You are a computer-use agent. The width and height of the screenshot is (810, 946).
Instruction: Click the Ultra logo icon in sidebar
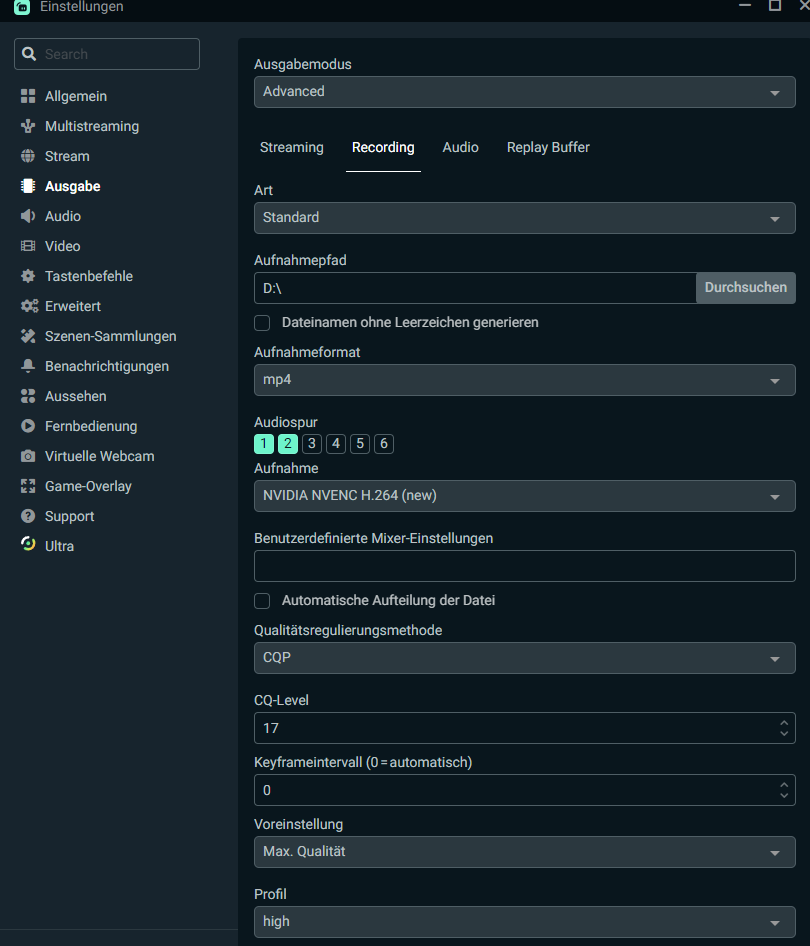click(x=28, y=545)
